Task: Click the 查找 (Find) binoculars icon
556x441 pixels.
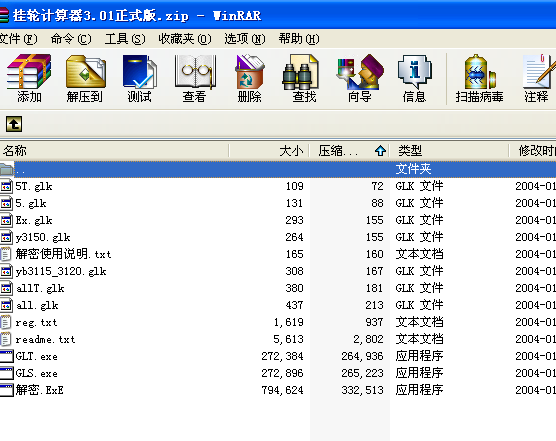Action: (301, 72)
